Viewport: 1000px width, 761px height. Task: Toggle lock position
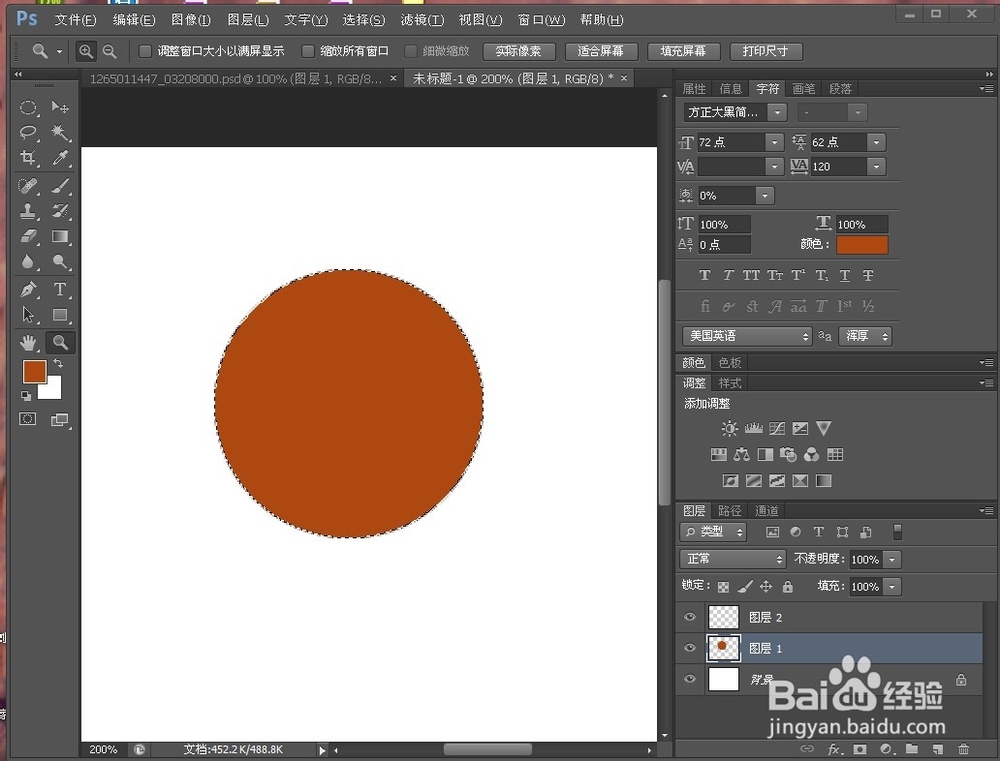click(x=766, y=586)
